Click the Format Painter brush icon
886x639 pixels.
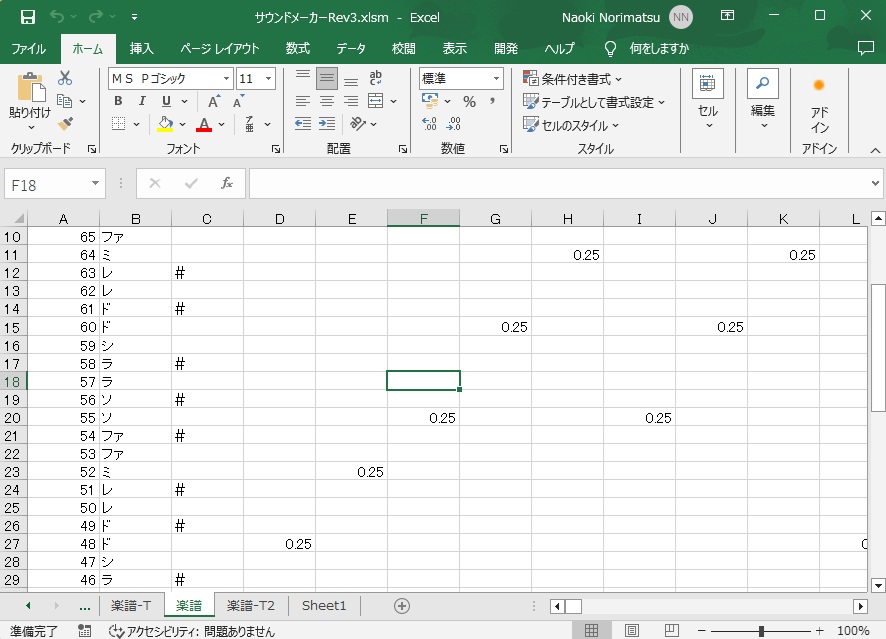pyautogui.click(x=66, y=124)
